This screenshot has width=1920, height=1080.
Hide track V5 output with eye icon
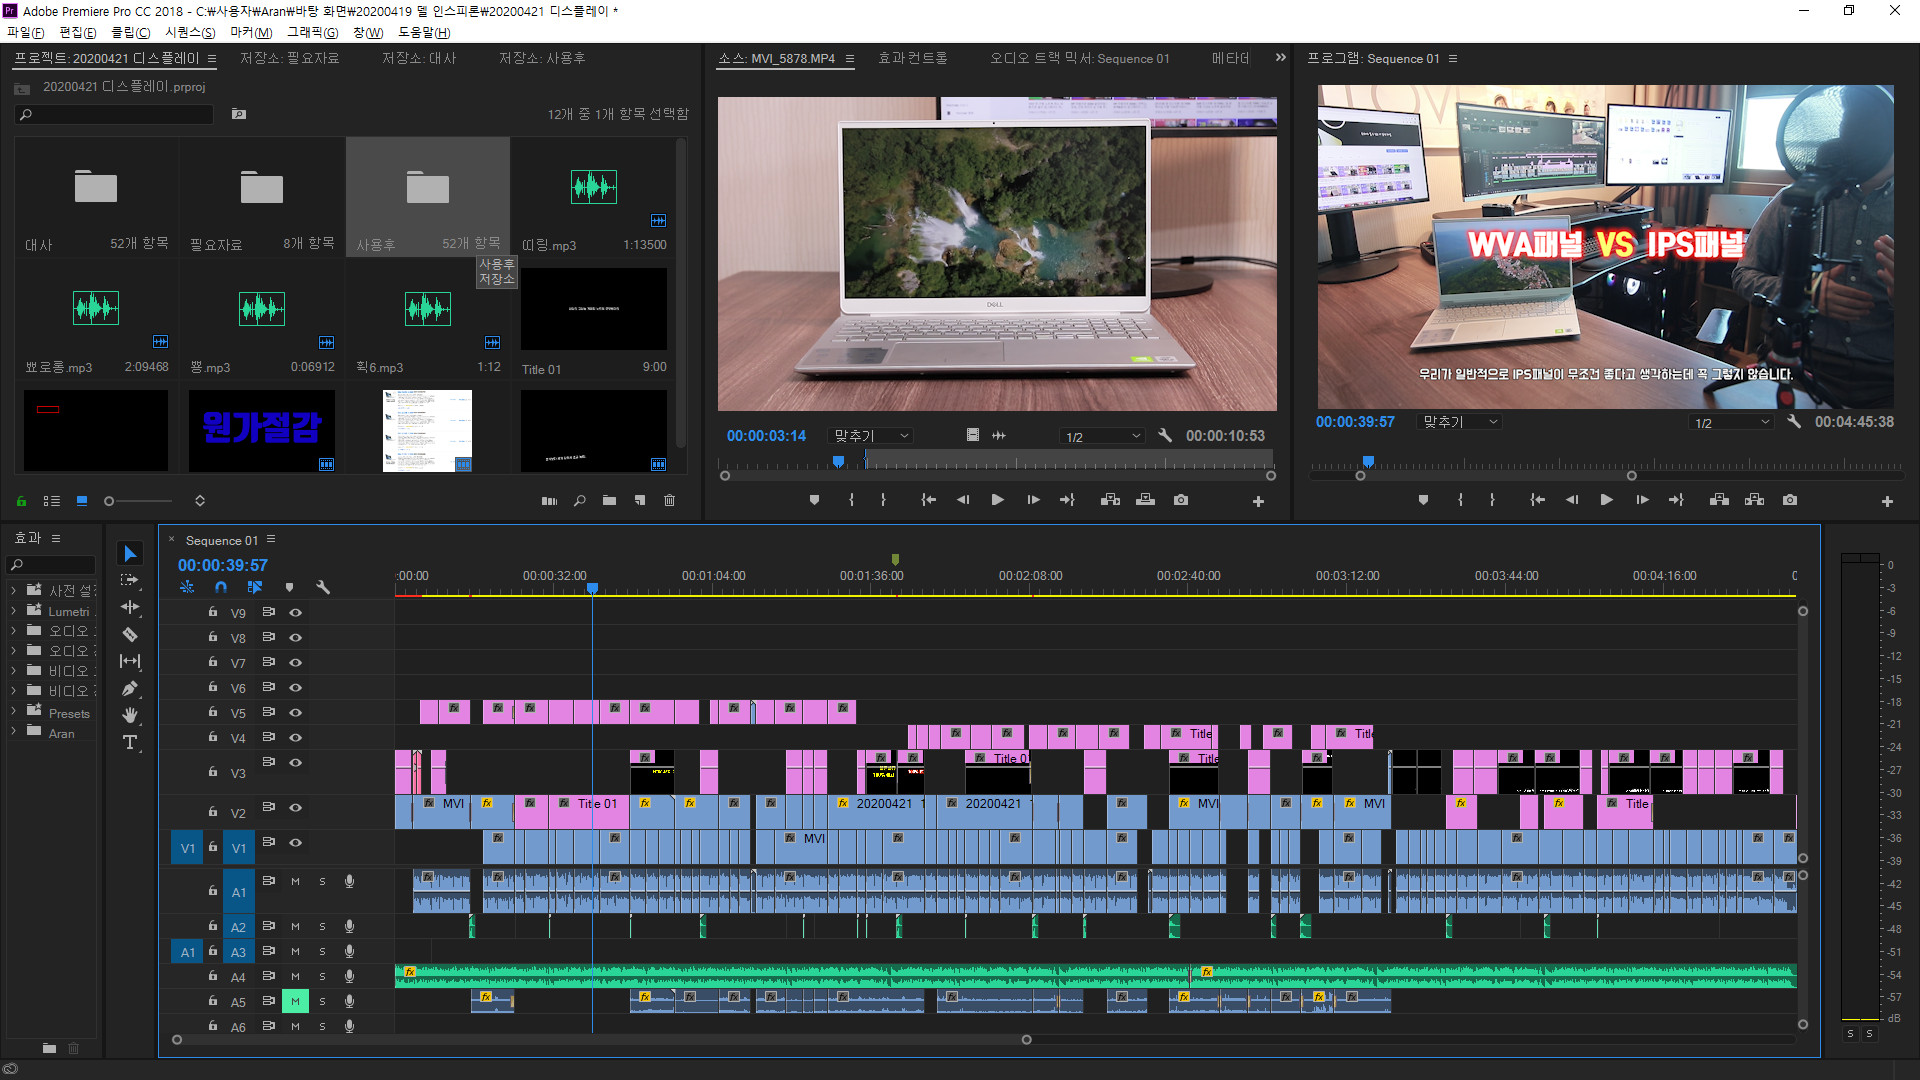[x=296, y=712]
